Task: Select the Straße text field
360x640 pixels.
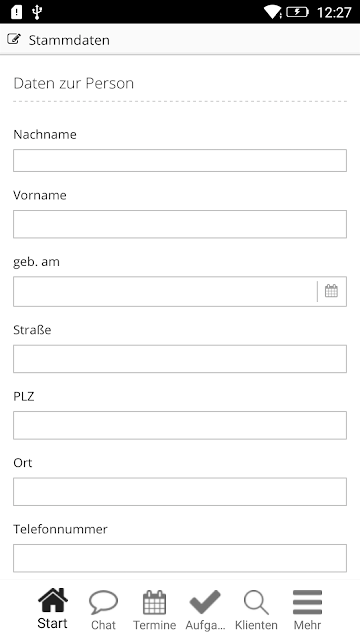Action: (180, 359)
